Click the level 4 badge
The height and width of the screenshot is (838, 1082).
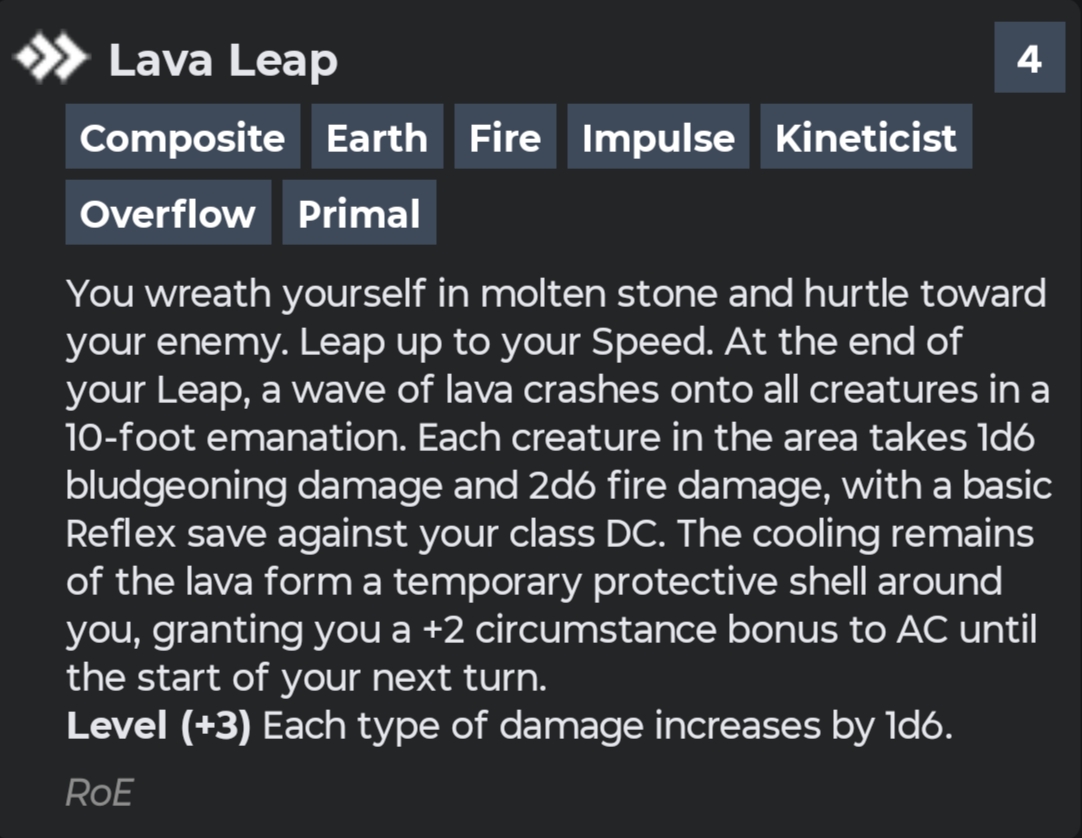[1029, 60]
